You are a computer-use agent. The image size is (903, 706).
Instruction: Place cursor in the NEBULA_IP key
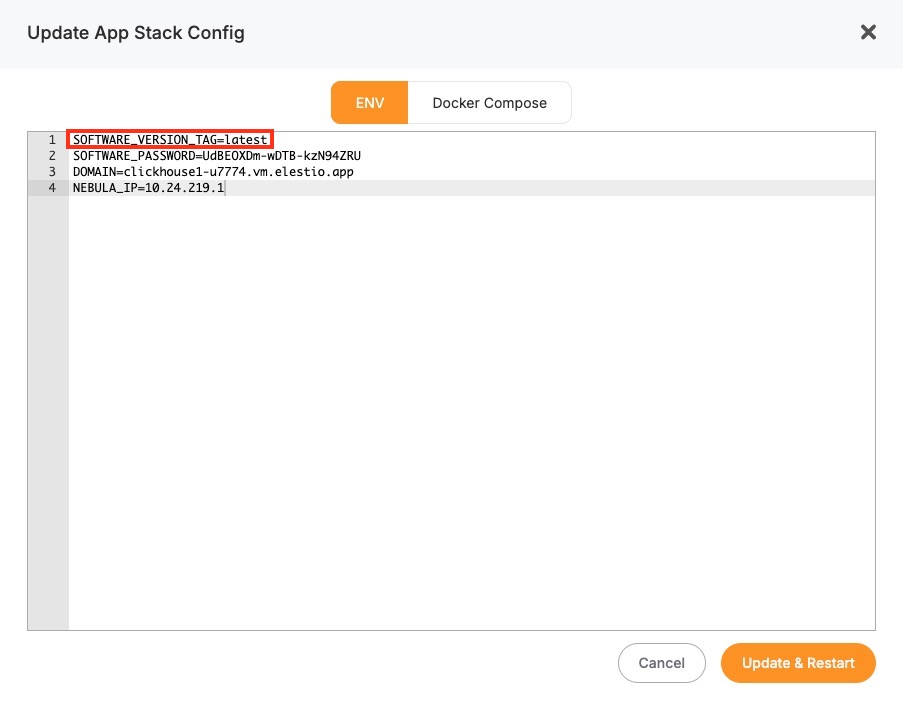[x=104, y=188]
